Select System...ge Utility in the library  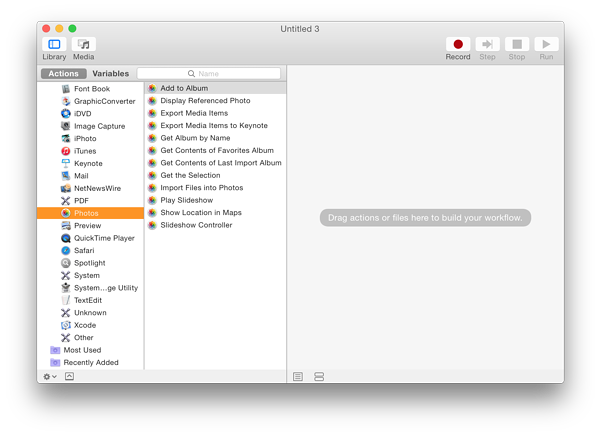[x=90, y=288]
